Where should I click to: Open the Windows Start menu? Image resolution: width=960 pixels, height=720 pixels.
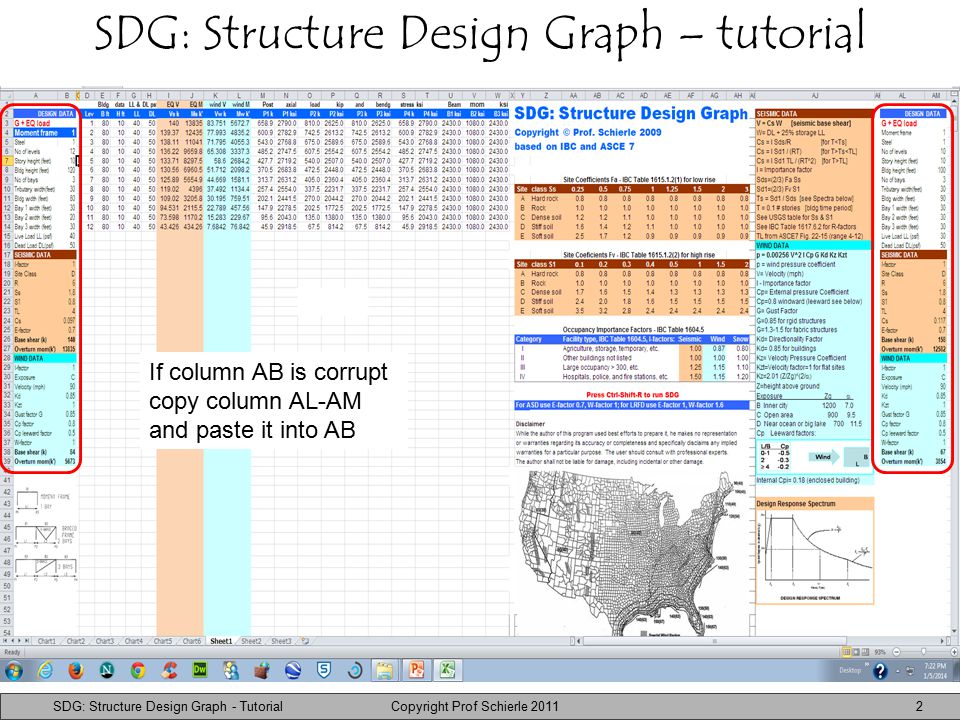[x=13, y=670]
